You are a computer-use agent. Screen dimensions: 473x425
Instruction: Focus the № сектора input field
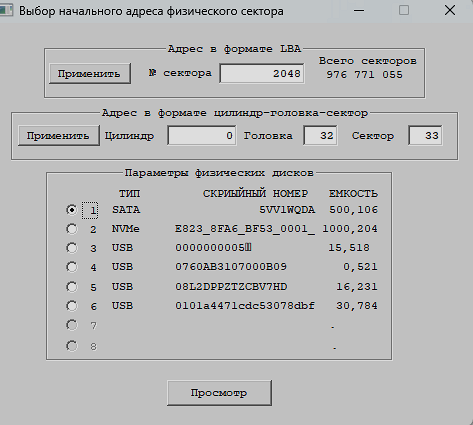262,73
